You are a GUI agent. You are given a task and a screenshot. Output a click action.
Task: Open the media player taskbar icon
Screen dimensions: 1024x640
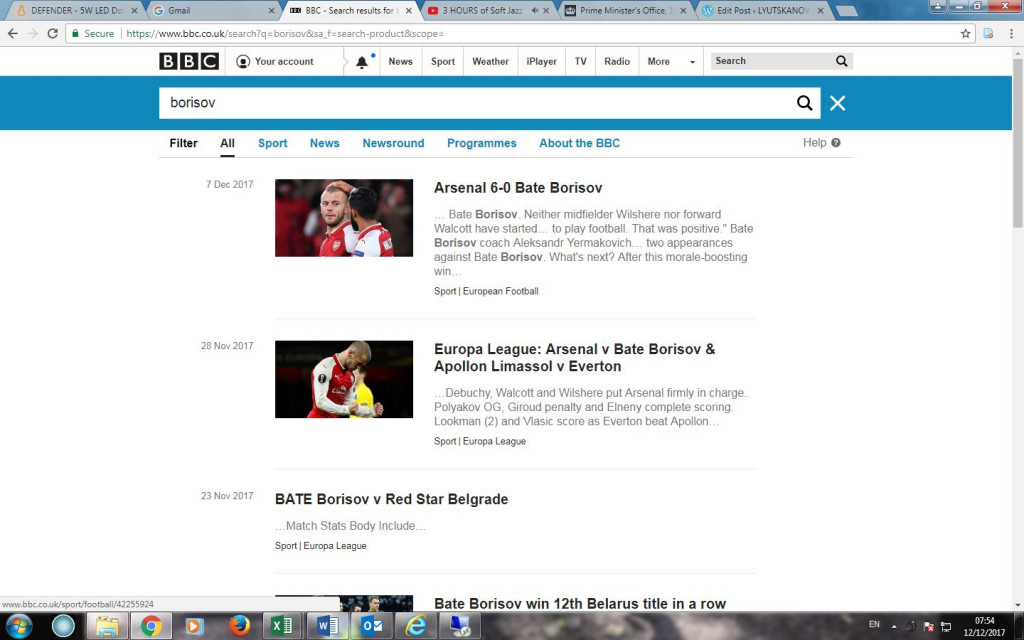click(194, 626)
